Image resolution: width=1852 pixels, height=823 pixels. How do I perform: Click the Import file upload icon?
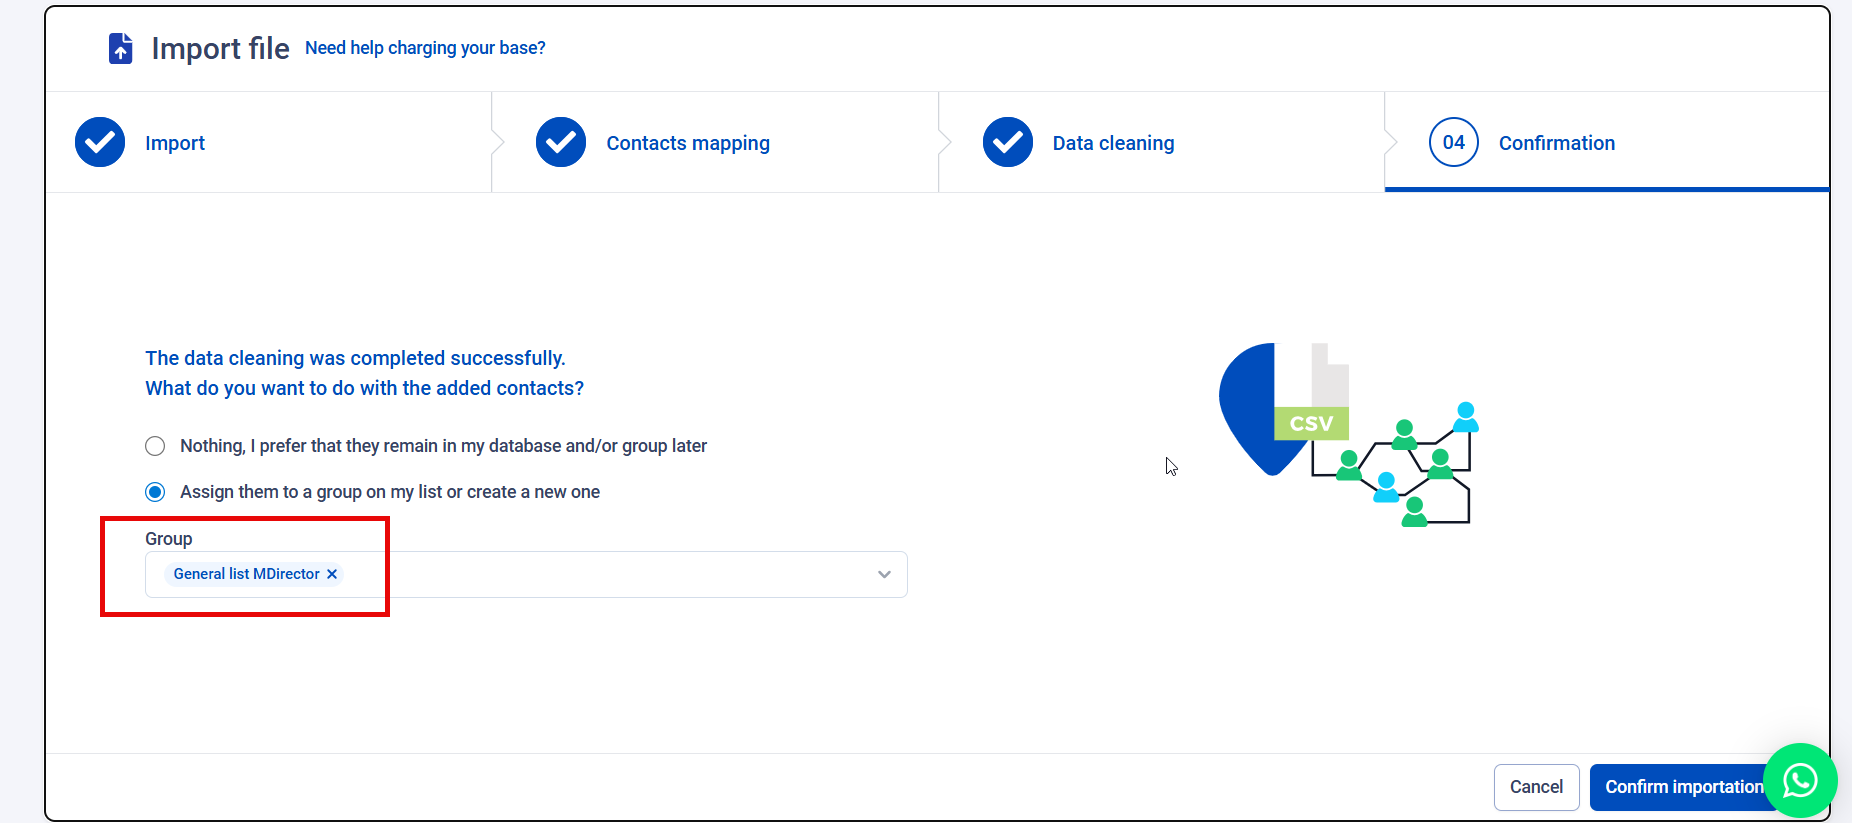[x=120, y=48]
